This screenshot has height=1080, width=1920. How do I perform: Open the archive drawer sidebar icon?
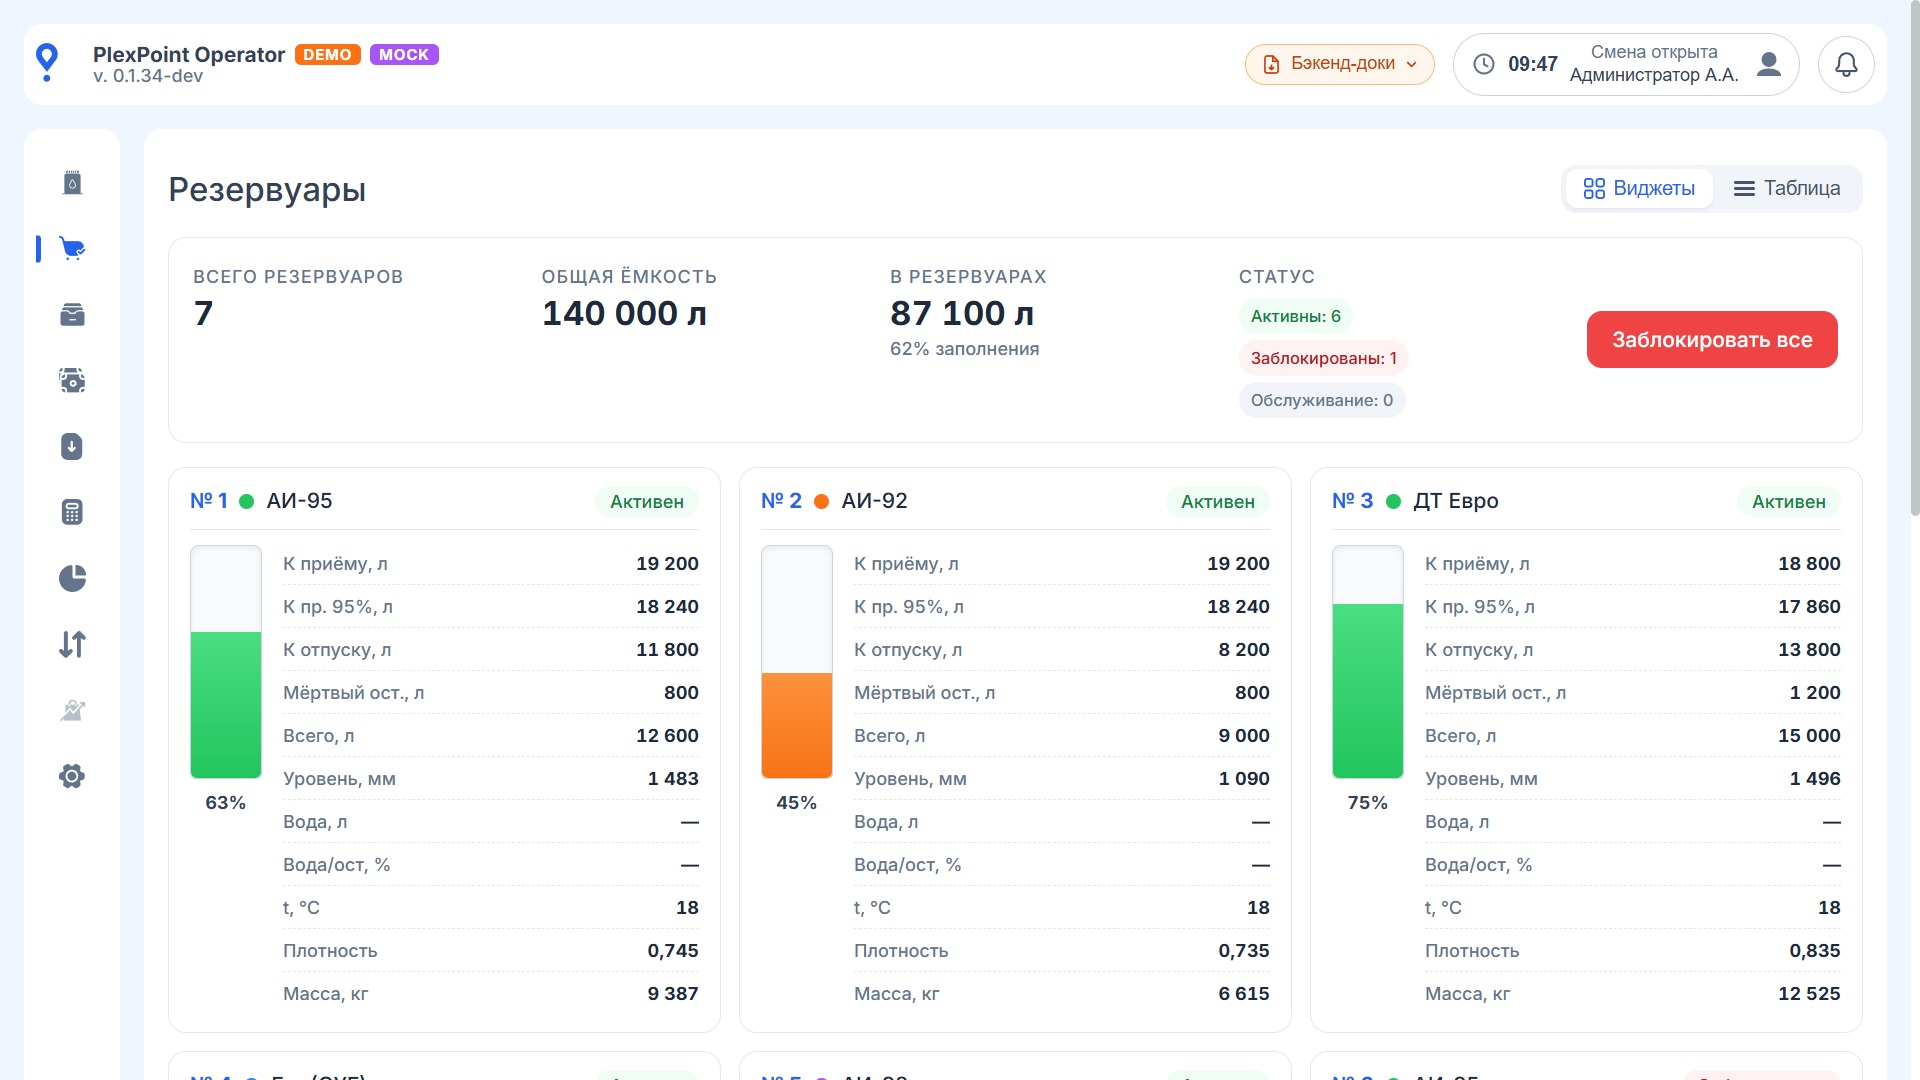click(x=72, y=315)
